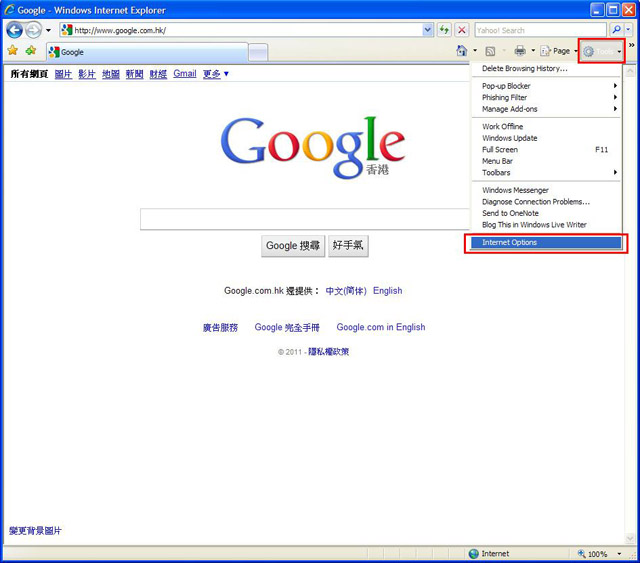Select Work Offline in Tools menu

(546, 127)
